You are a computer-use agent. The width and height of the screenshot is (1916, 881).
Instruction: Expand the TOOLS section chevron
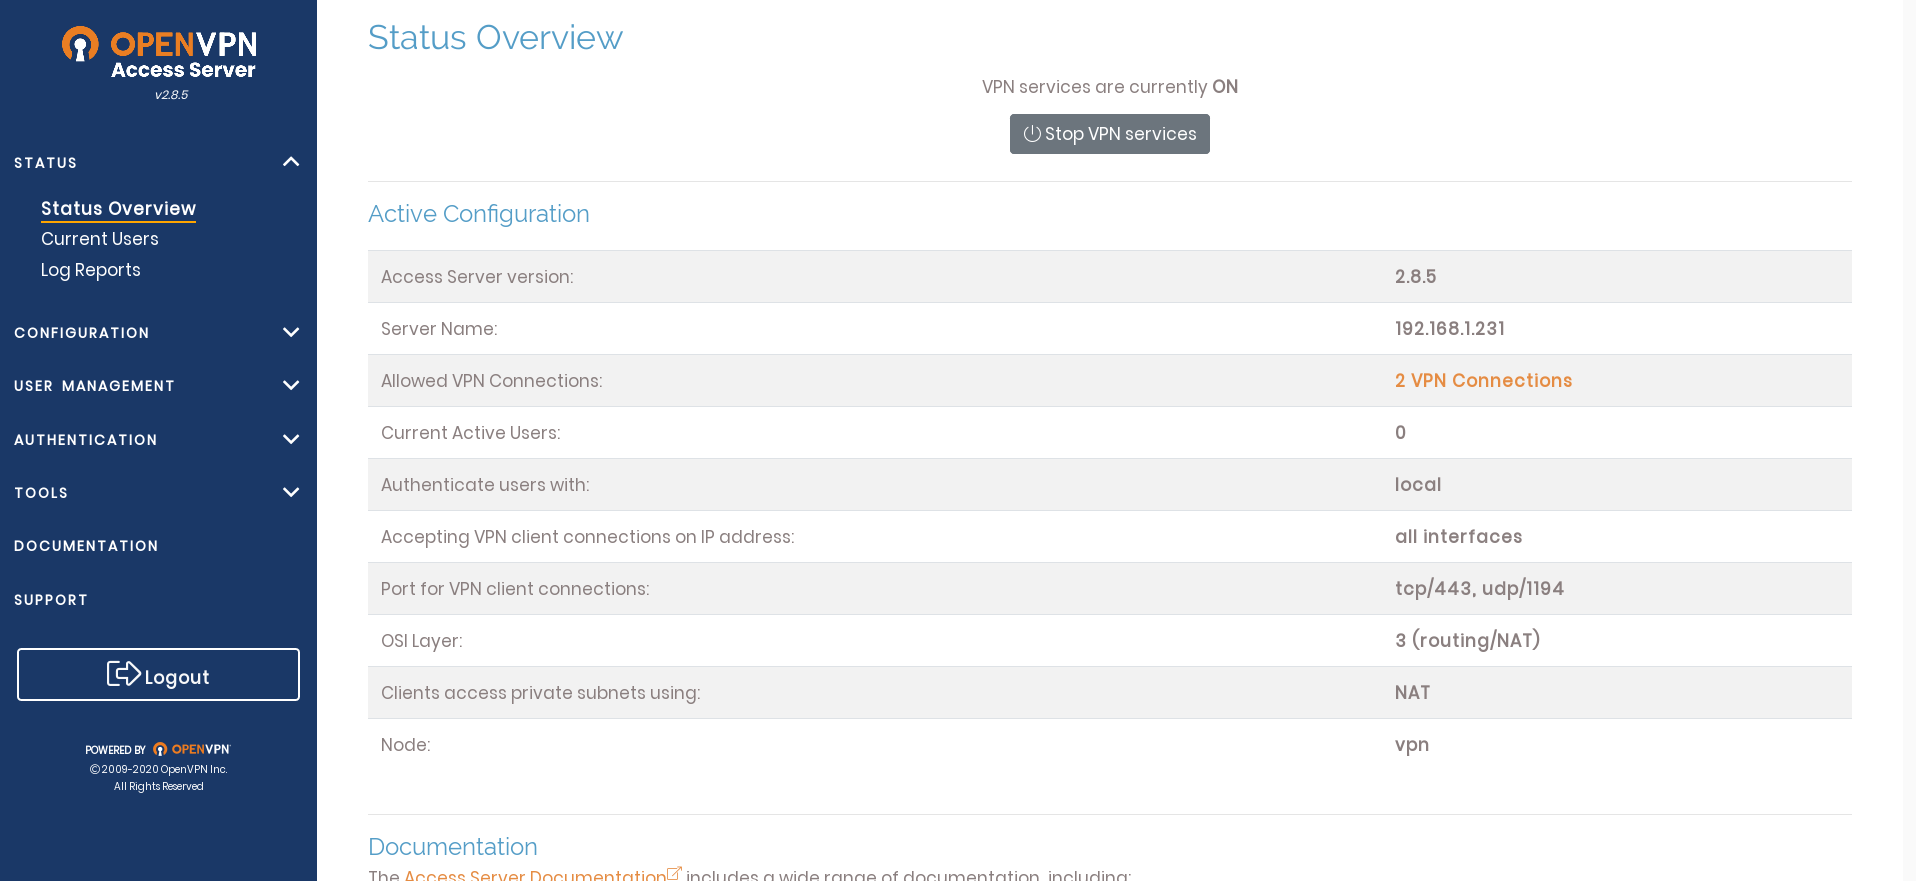click(291, 492)
